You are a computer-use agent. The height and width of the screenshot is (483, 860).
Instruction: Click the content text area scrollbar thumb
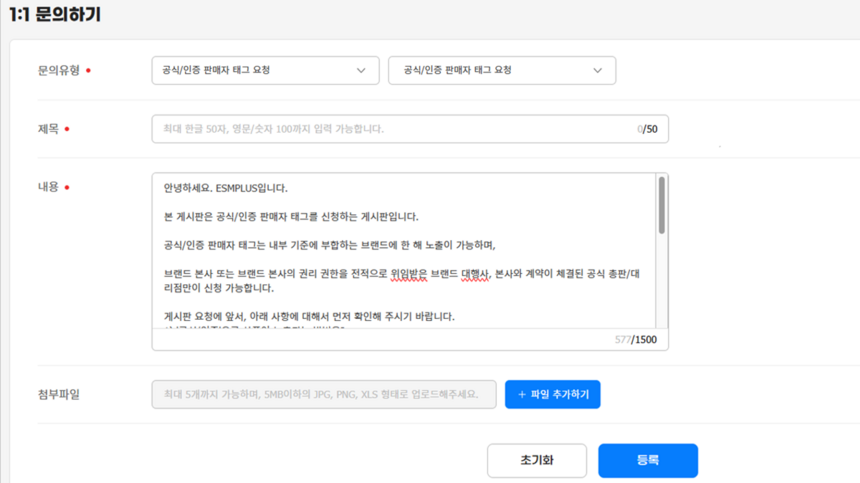662,205
